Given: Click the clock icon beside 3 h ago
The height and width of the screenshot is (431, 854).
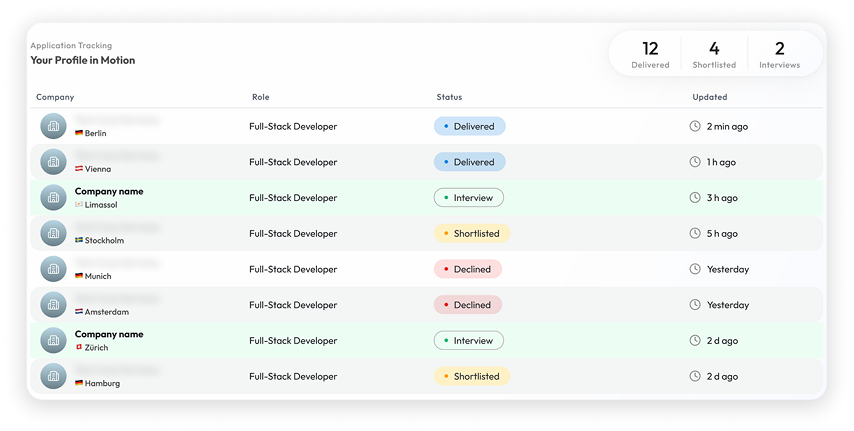Looking at the screenshot, I should pyautogui.click(x=695, y=197).
